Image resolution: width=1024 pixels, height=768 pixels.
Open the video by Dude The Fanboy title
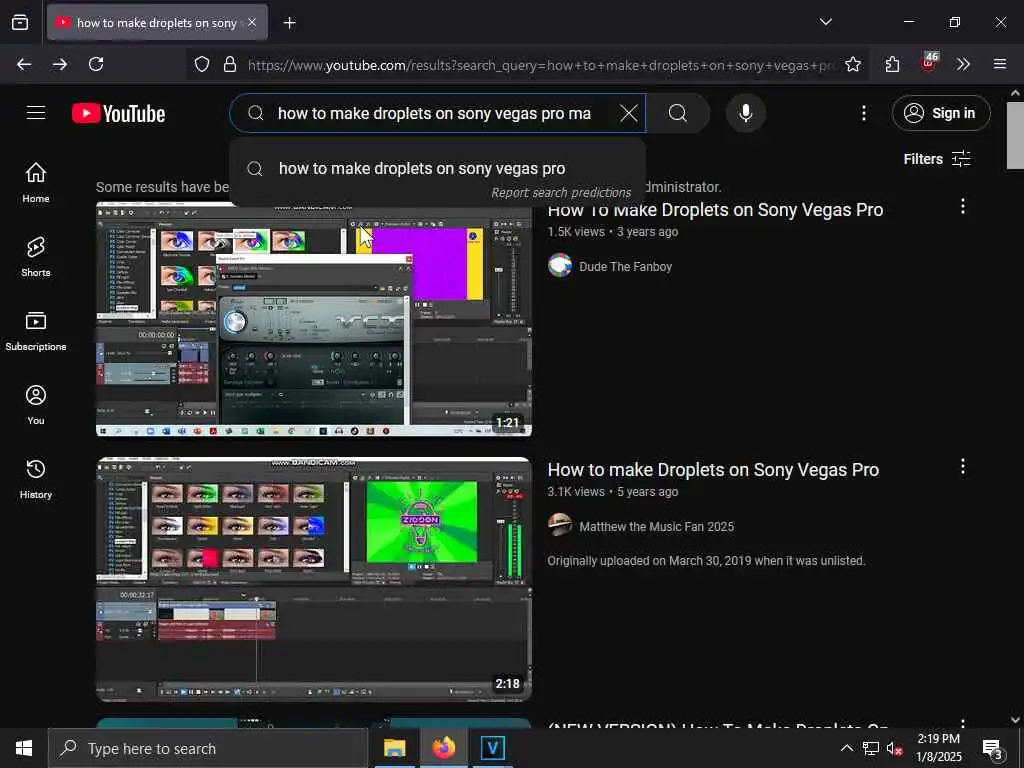[715, 210]
